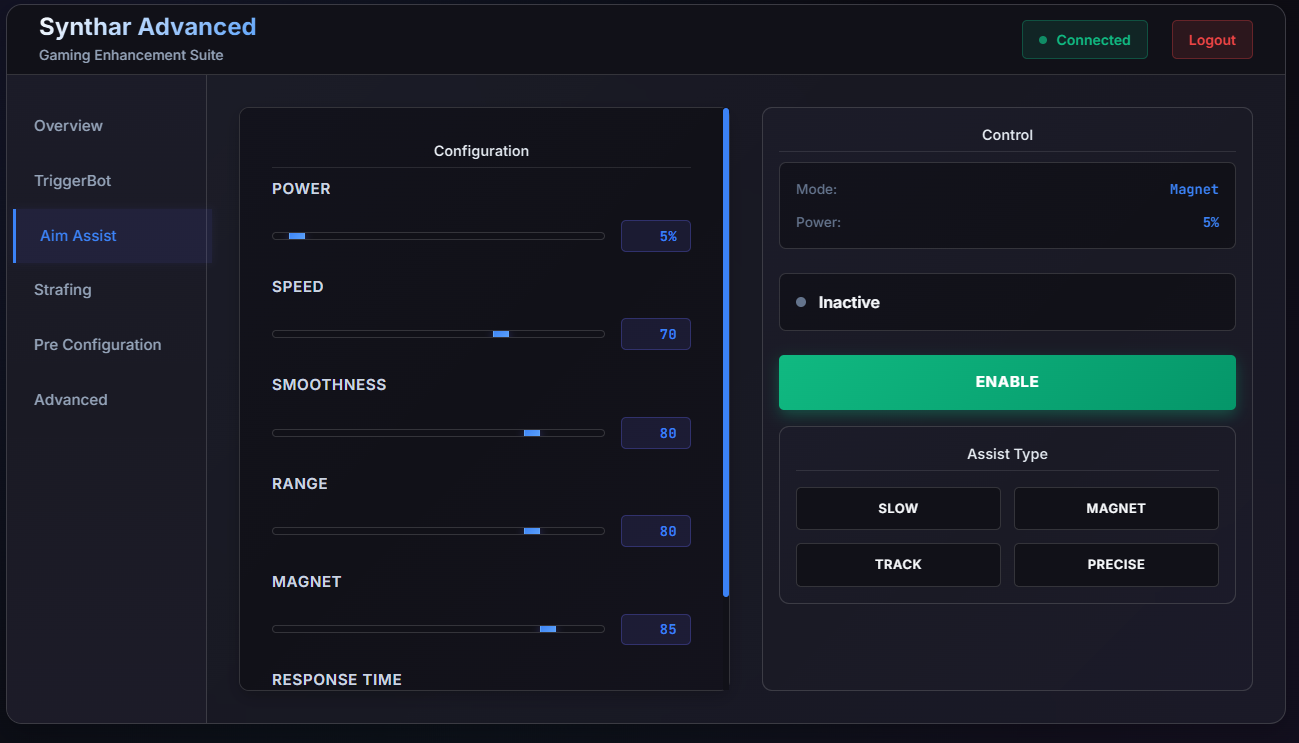Select the TRACK assist type
Image resolution: width=1299 pixels, height=743 pixels.
tap(897, 564)
